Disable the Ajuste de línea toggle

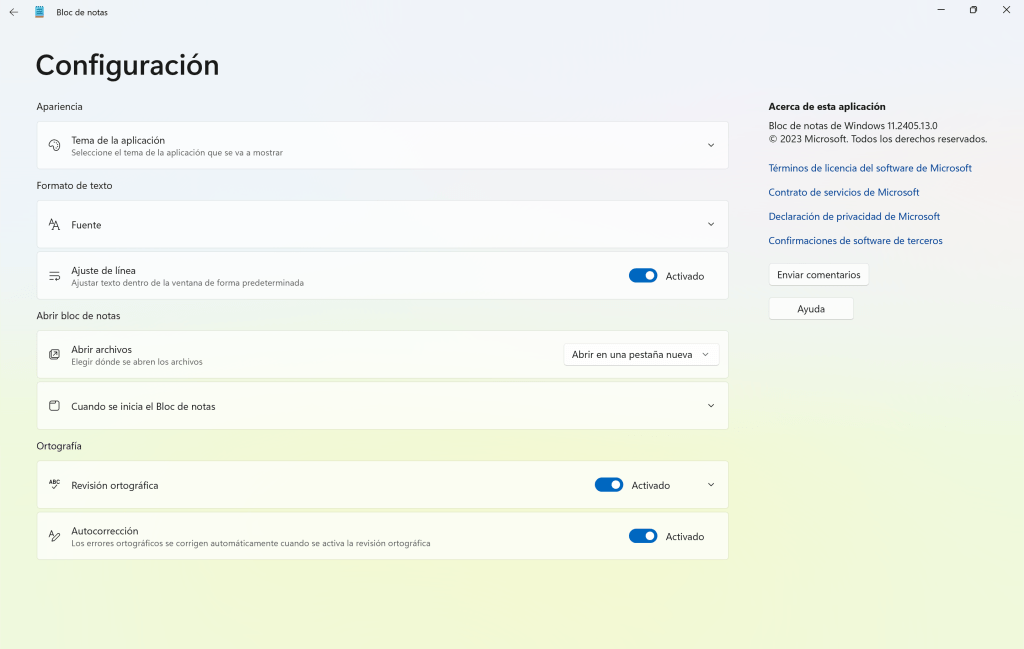tap(643, 276)
